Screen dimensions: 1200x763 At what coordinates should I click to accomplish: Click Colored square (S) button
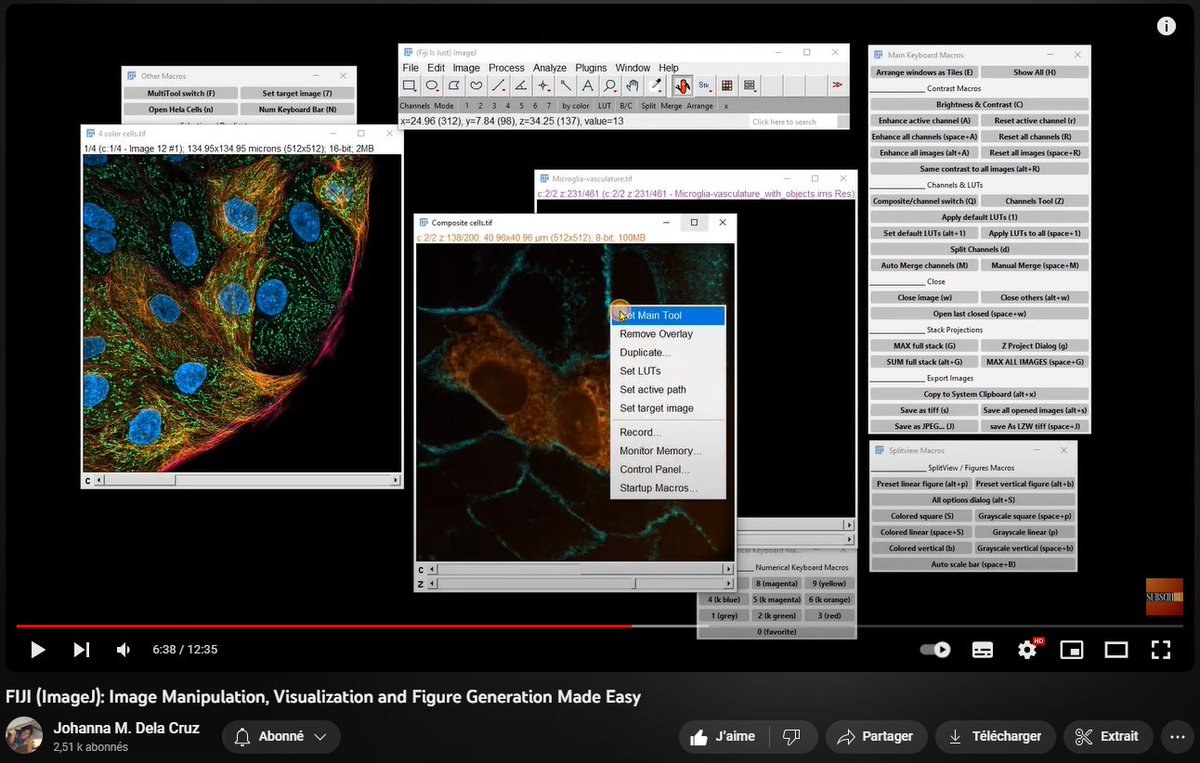[922, 516]
